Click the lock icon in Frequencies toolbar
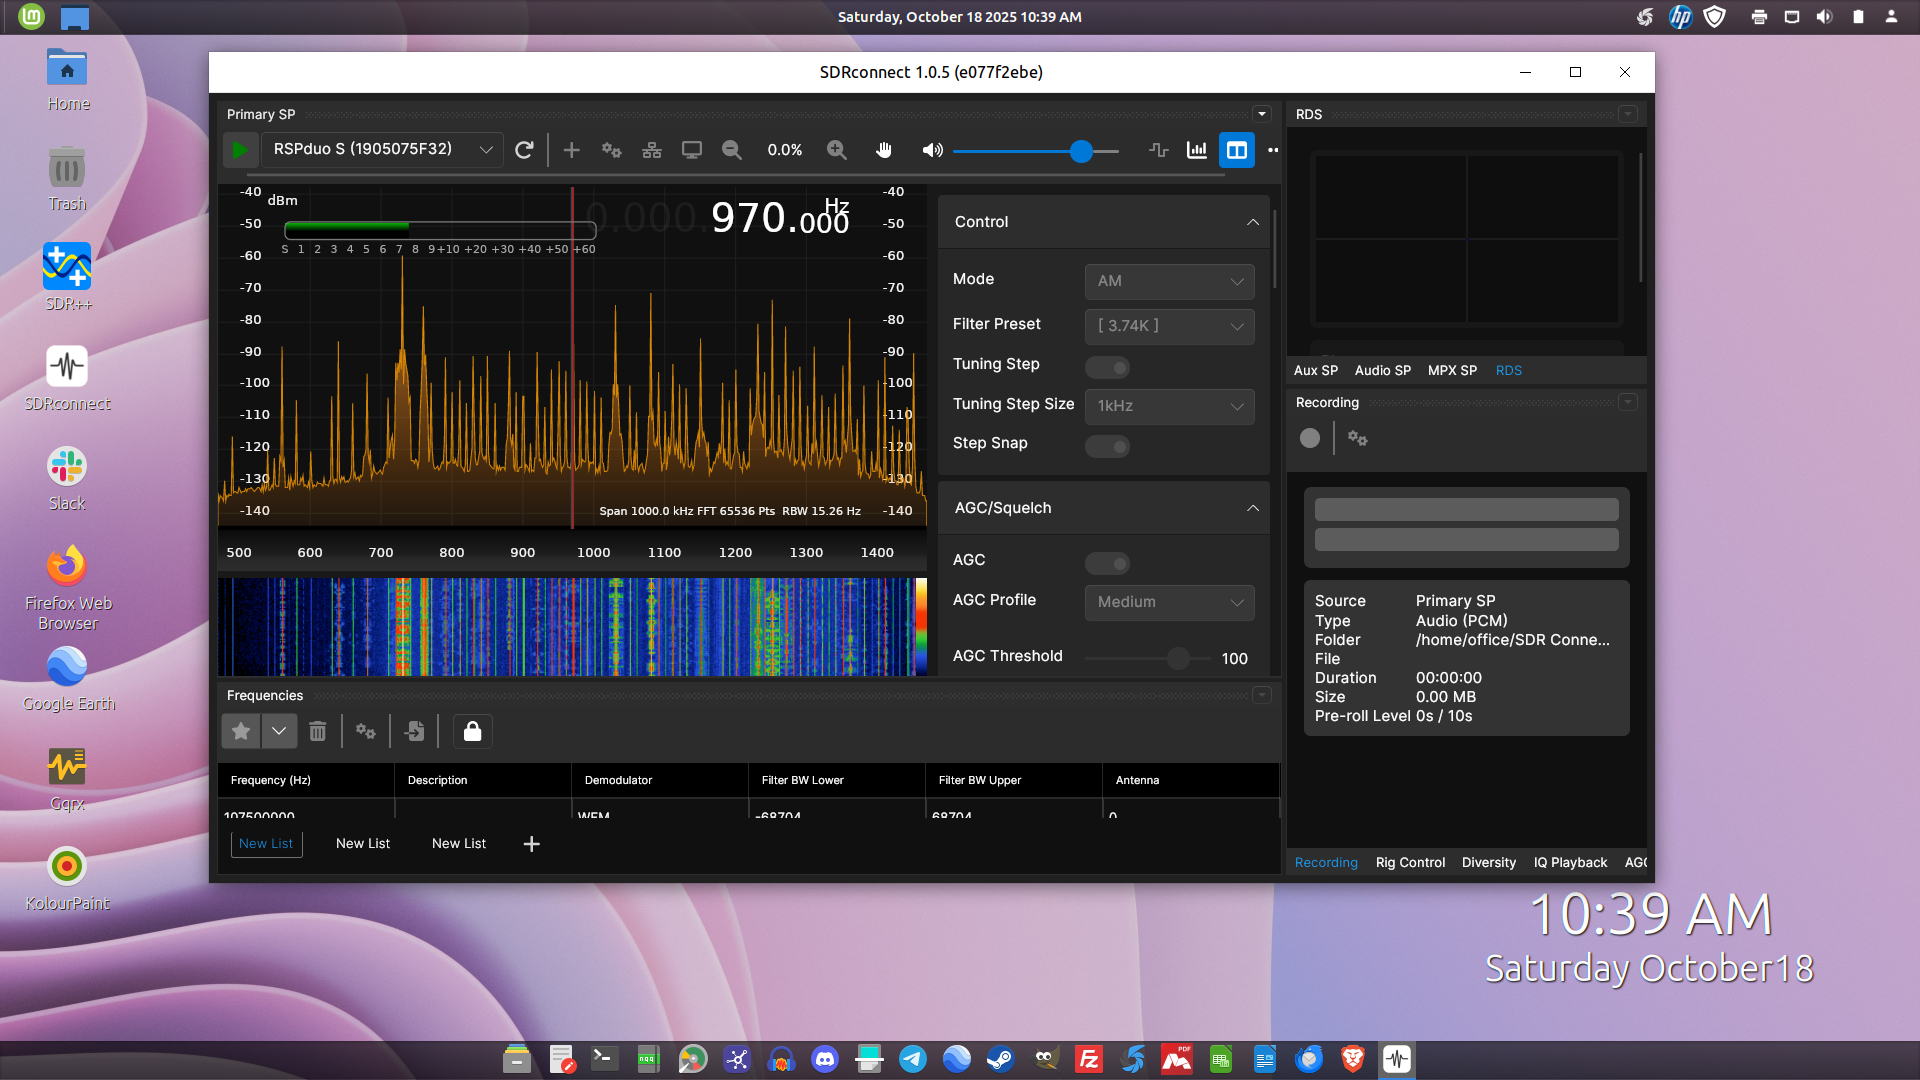The height and width of the screenshot is (1080, 1920). tap(473, 732)
